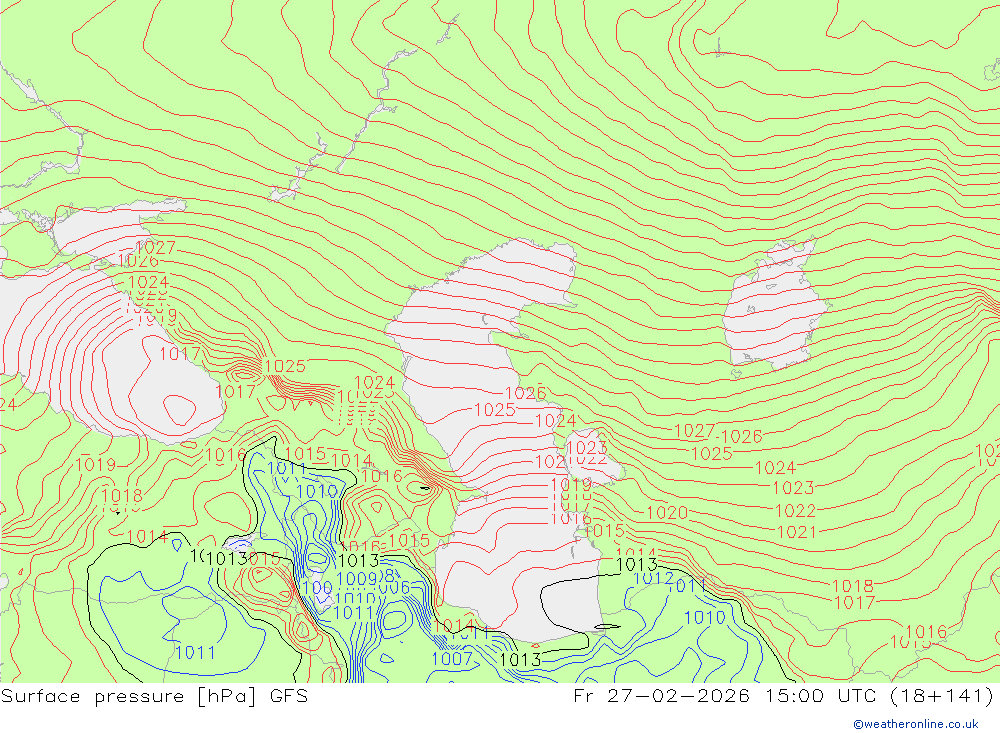Select the "Fr 27-02-2026 15:00 UTC (18+141)" timestamp
1000x733 pixels.
pyautogui.click(x=784, y=696)
